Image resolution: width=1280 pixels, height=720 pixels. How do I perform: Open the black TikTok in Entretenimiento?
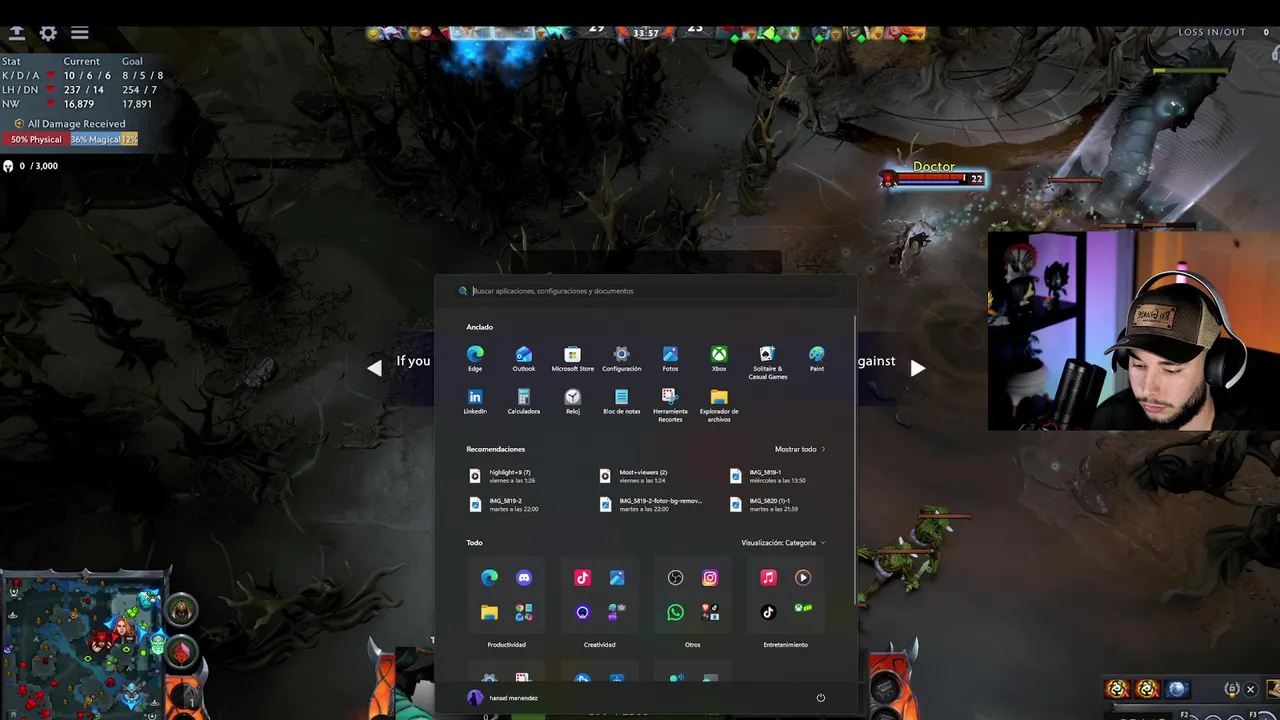coord(768,612)
